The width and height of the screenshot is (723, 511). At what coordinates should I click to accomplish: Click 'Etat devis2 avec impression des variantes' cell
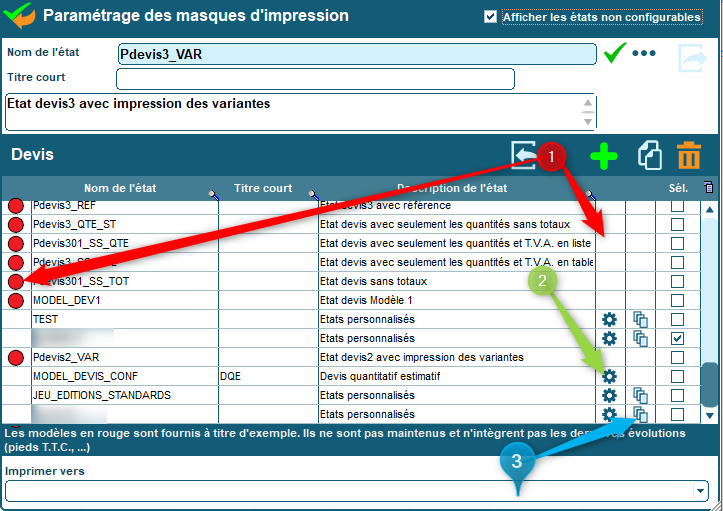[422, 357]
